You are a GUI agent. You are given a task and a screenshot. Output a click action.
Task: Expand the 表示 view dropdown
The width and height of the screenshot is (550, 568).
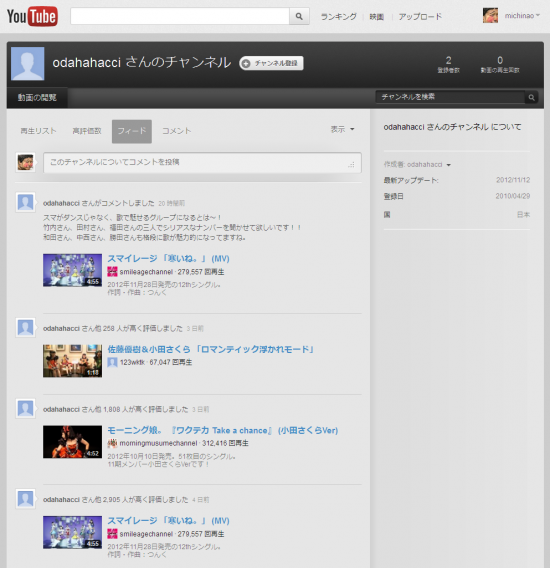[342, 129]
